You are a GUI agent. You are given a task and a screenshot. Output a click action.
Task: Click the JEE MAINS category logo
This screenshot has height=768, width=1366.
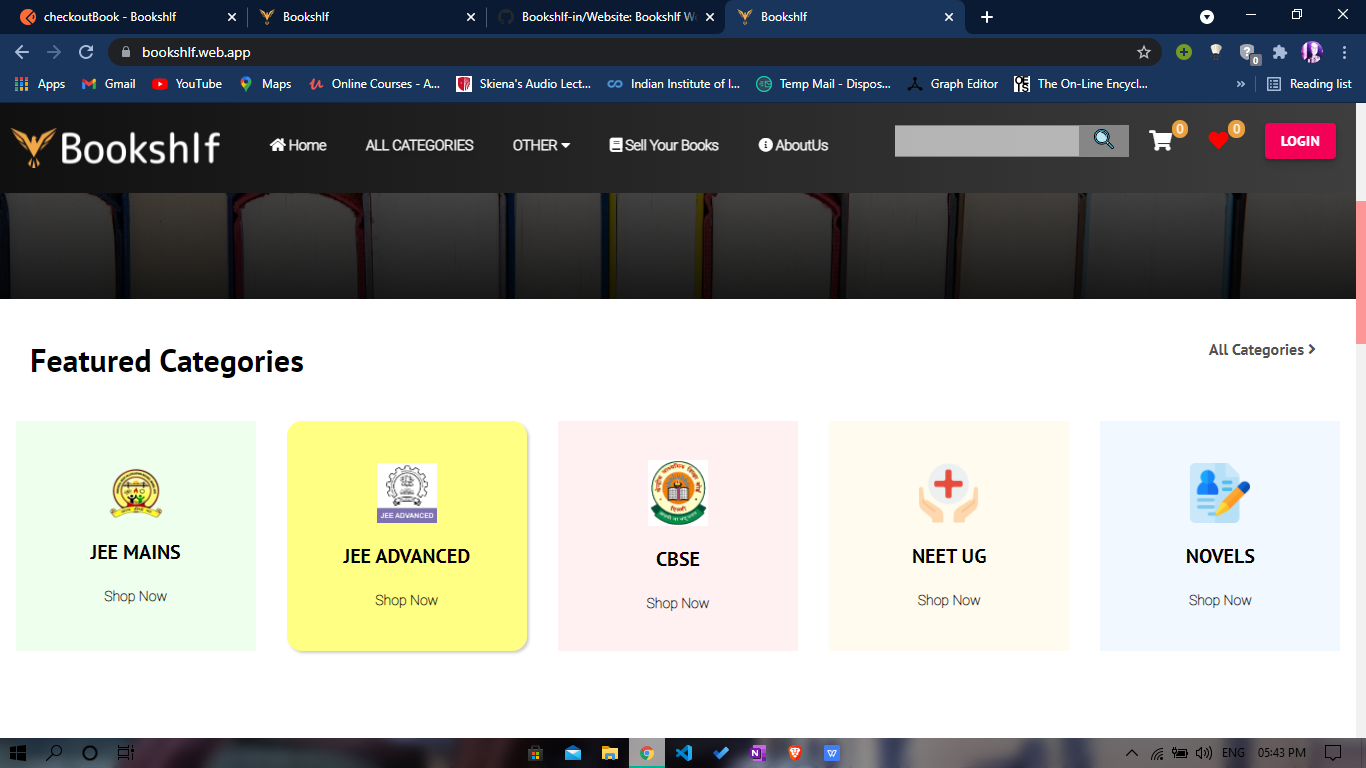(x=136, y=493)
